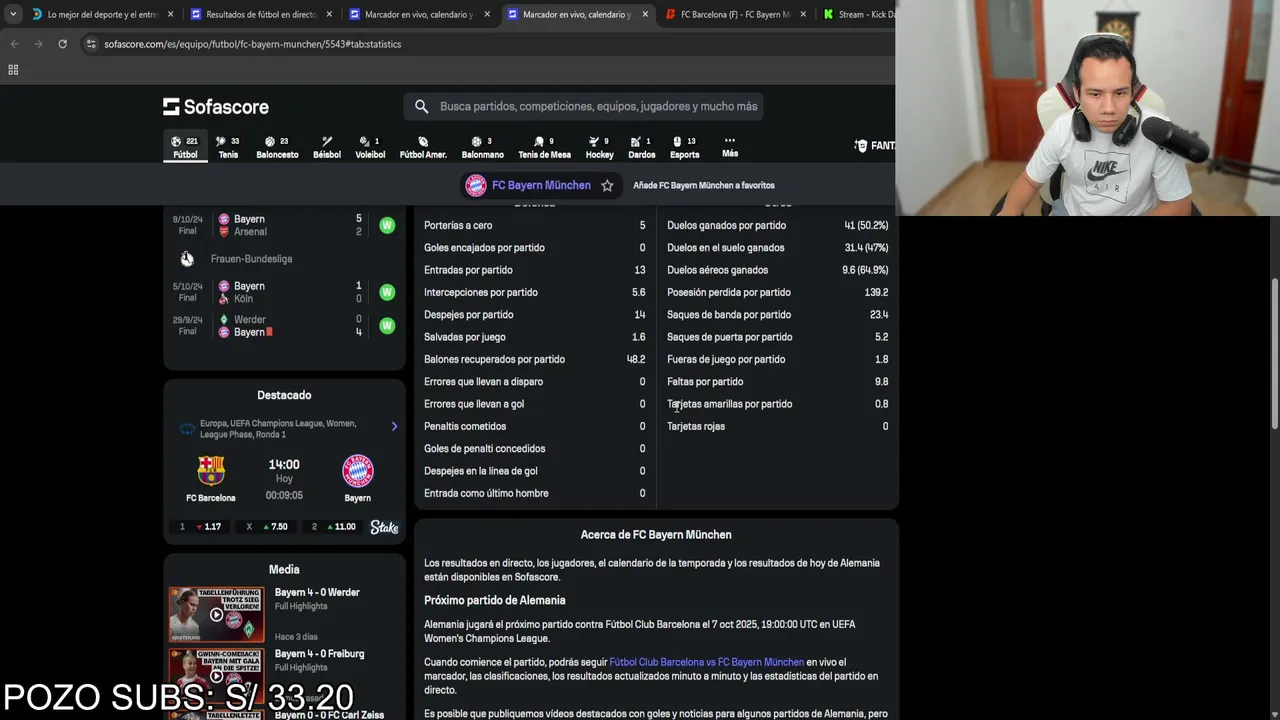Image resolution: width=1280 pixels, height=720 pixels.
Task: Click 'Añade FC Bayern München a favoritos' text
Action: pyautogui.click(x=704, y=185)
